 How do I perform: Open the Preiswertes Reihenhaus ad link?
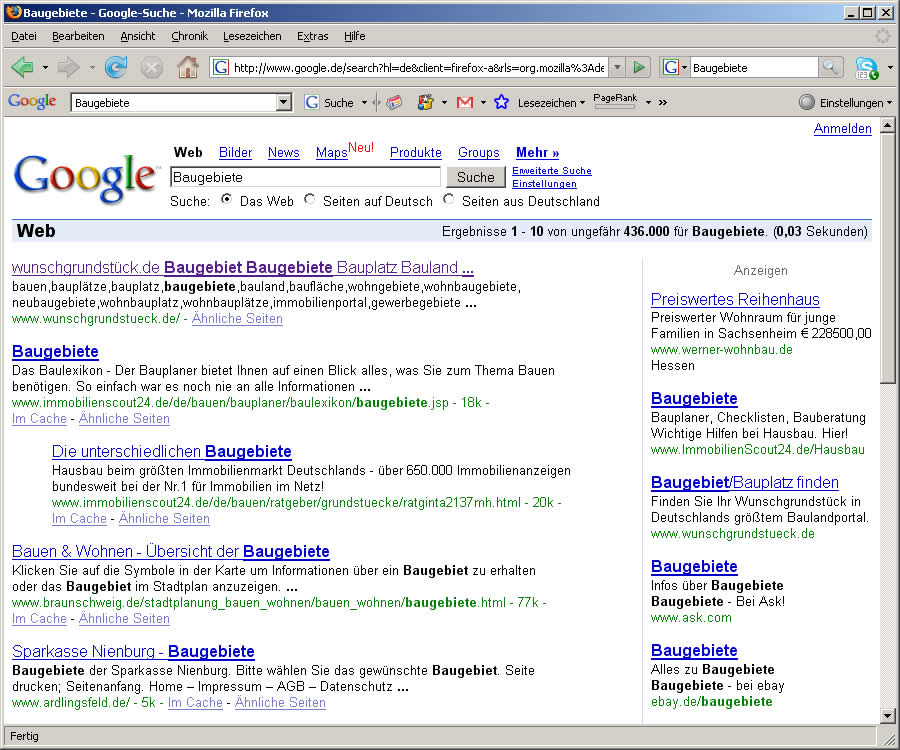(x=735, y=300)
